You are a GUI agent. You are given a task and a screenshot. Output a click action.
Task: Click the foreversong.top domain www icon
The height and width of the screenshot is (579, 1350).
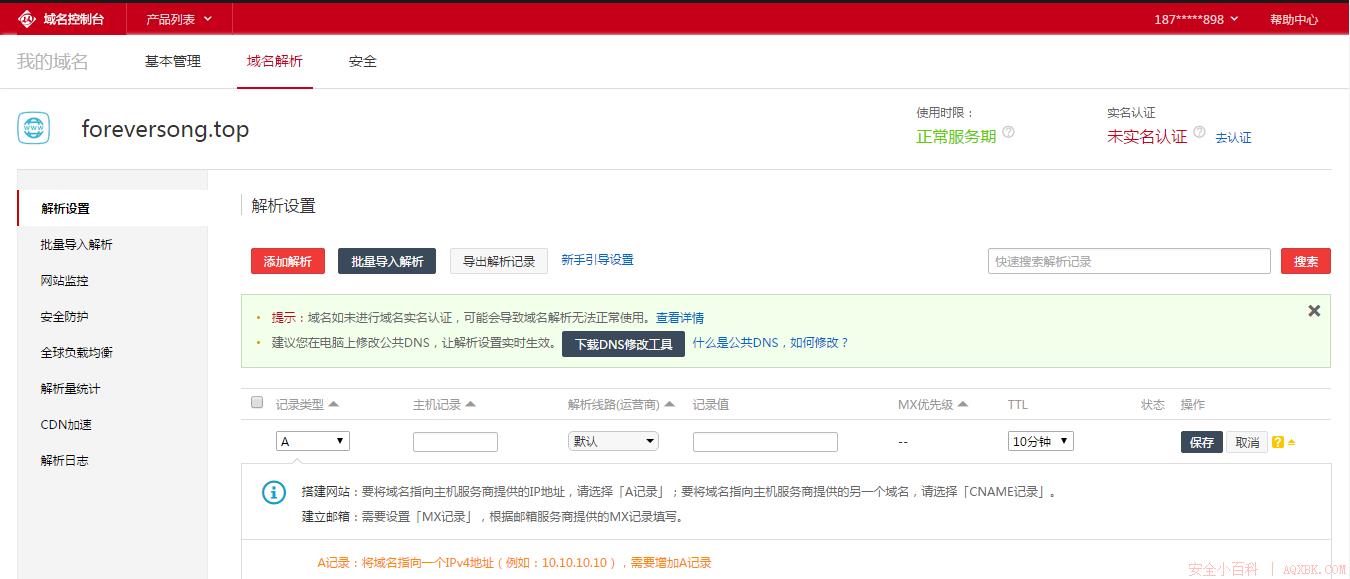[x=34, y=128]
